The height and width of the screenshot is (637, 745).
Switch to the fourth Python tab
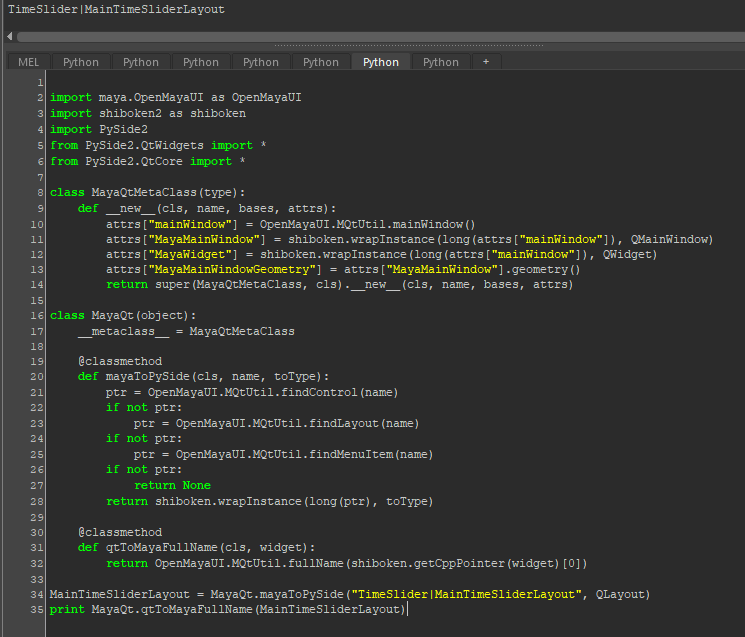coord(261,62)
